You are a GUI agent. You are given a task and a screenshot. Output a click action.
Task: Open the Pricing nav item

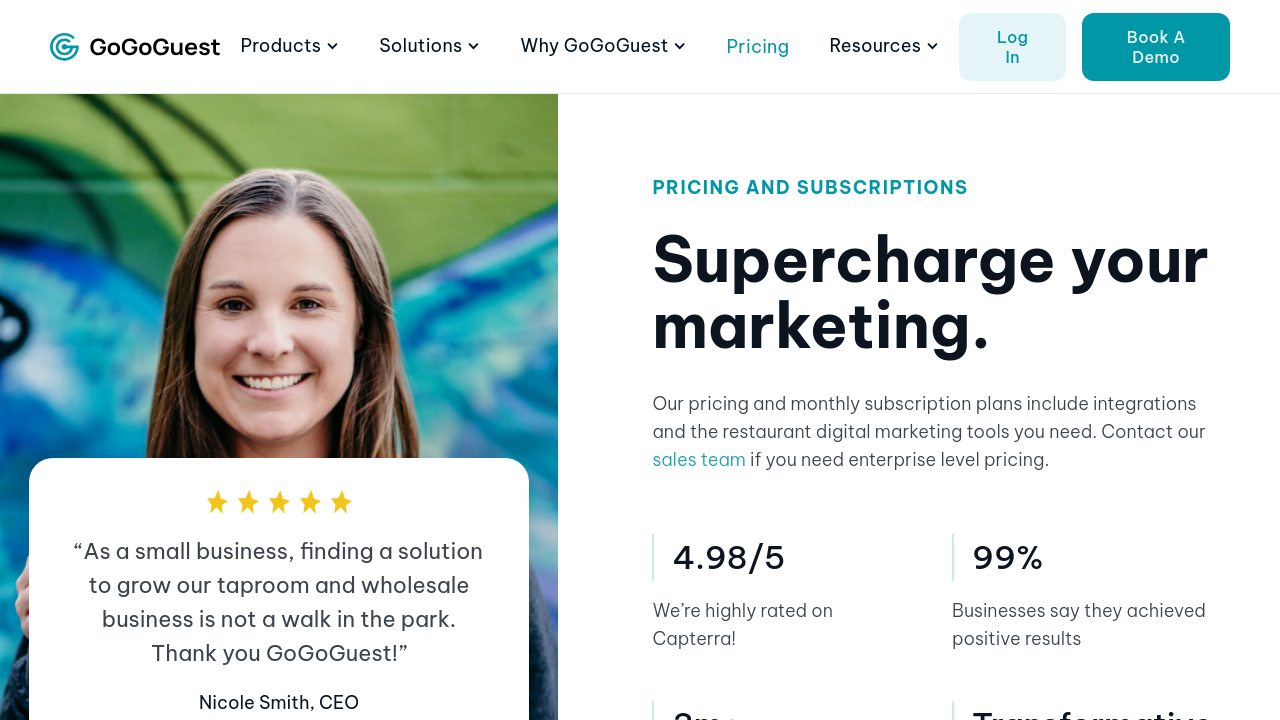[757, 47]
